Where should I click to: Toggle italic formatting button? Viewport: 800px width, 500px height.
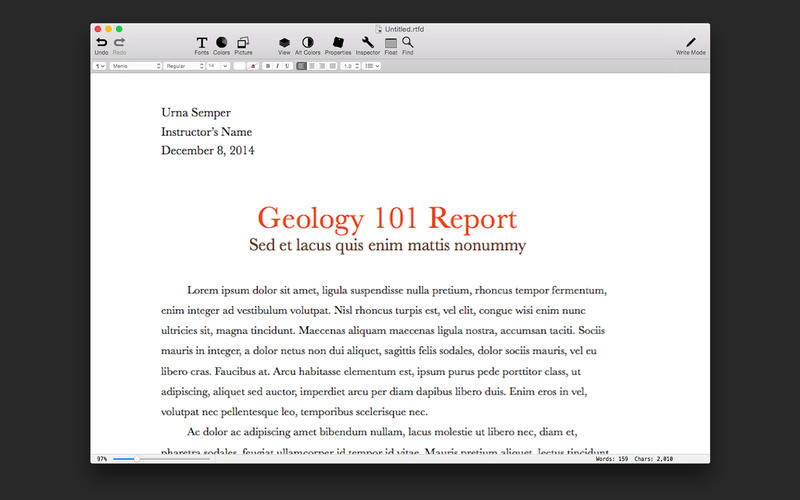[x=277, y=66]
